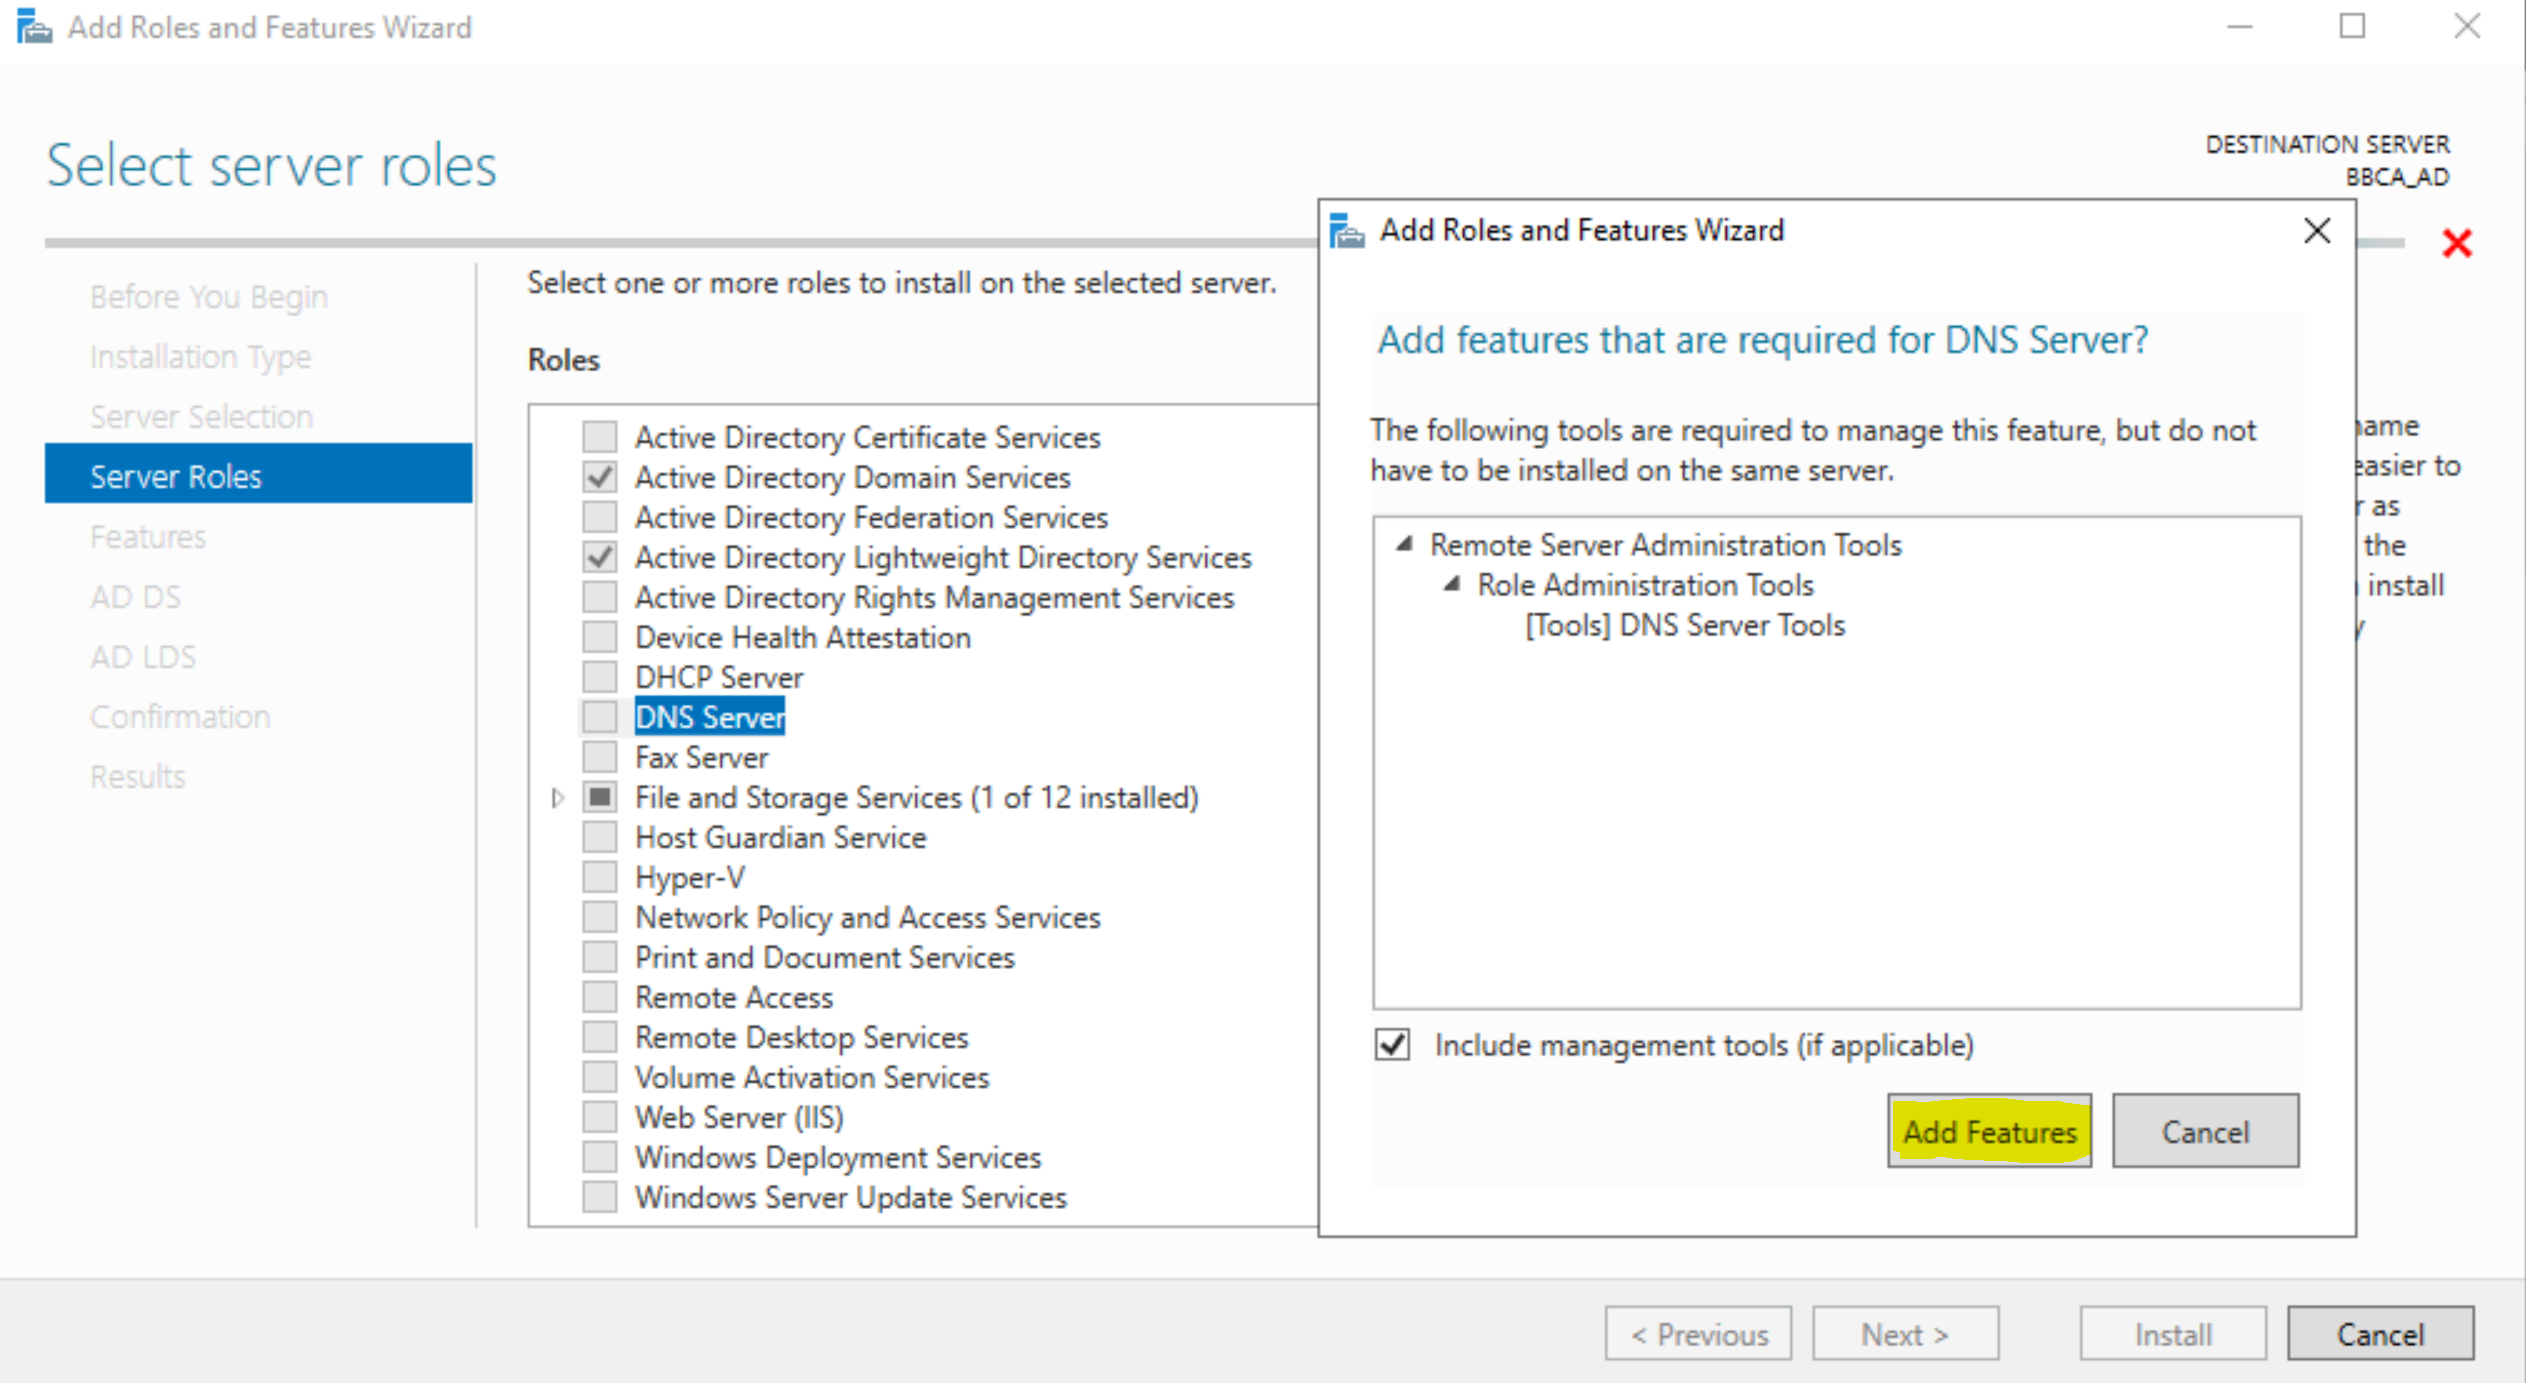Select [Tools] DNS Server Tools item
The height and width of the screenshot is (1383, 2526).
pyautogui.click(x=1685, y=625)
